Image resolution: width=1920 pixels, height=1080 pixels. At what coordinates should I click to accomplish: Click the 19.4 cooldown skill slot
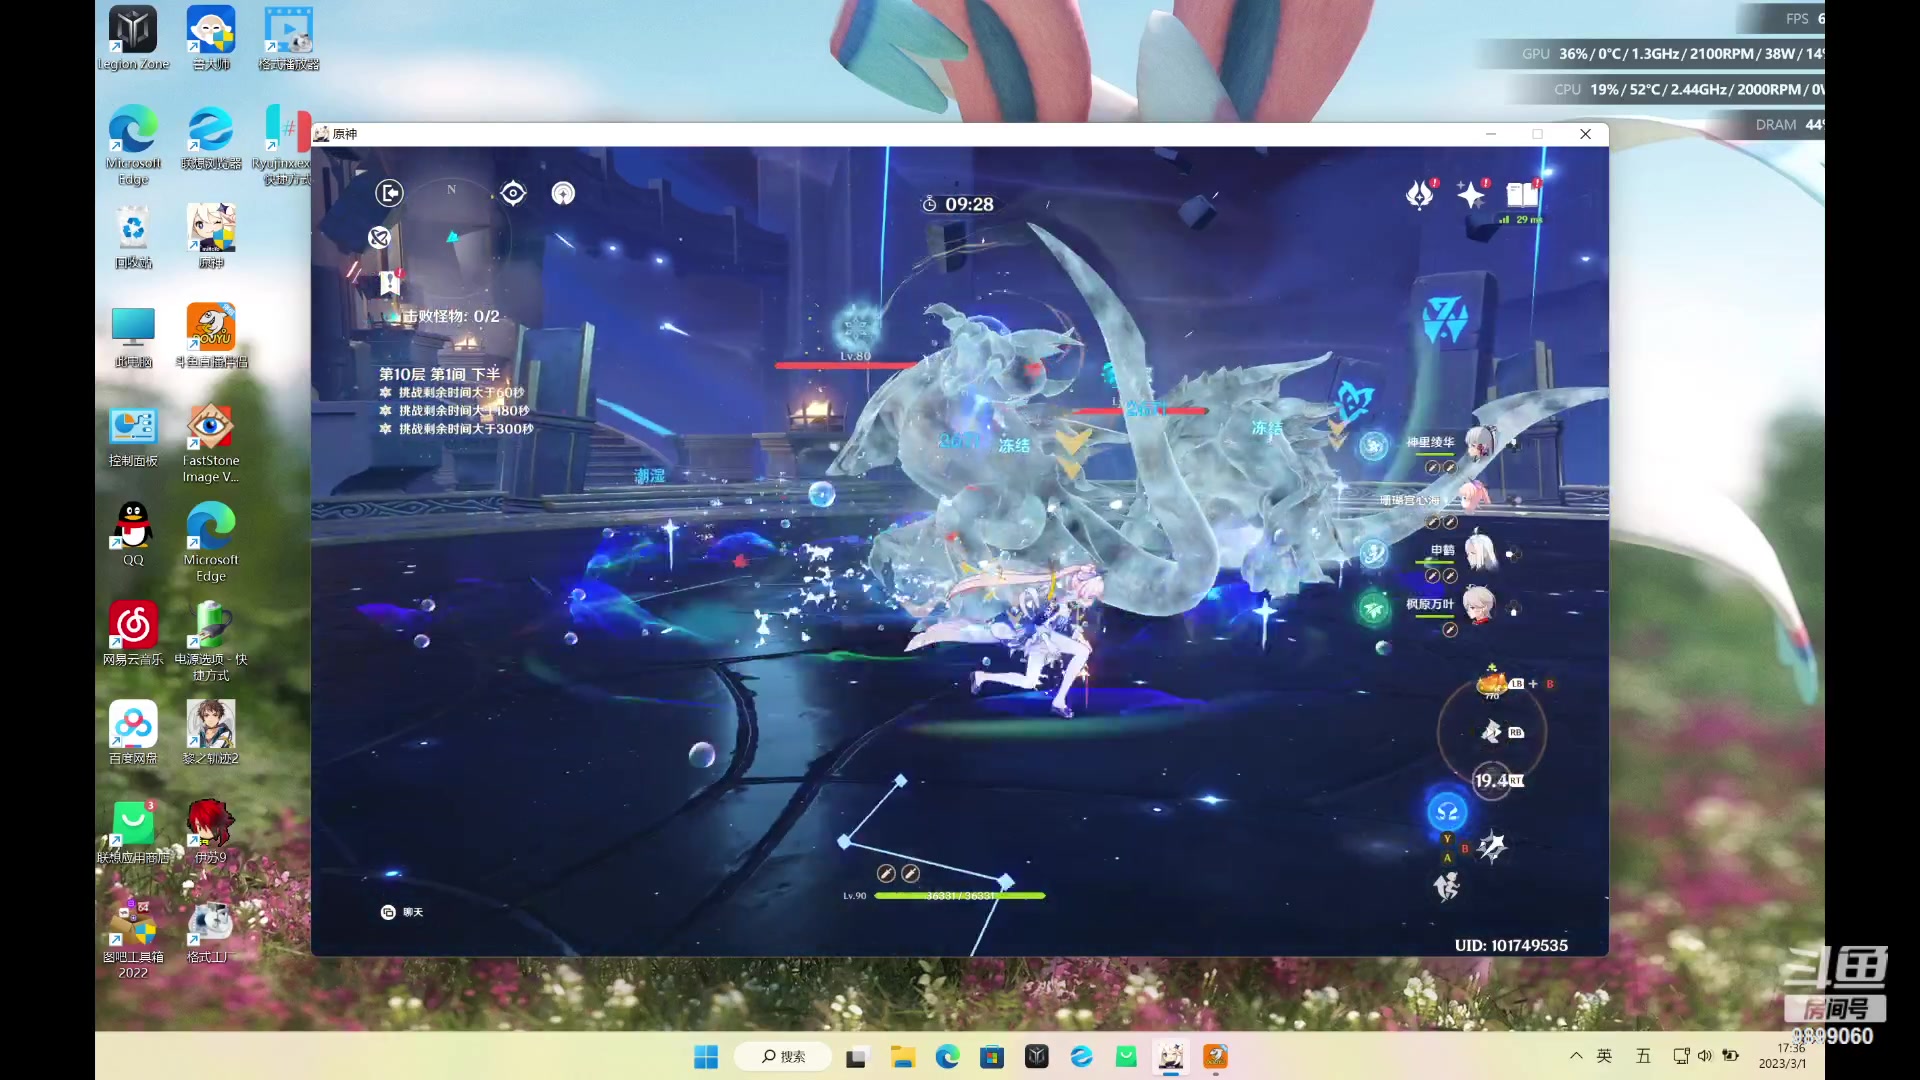(1492, 780)
